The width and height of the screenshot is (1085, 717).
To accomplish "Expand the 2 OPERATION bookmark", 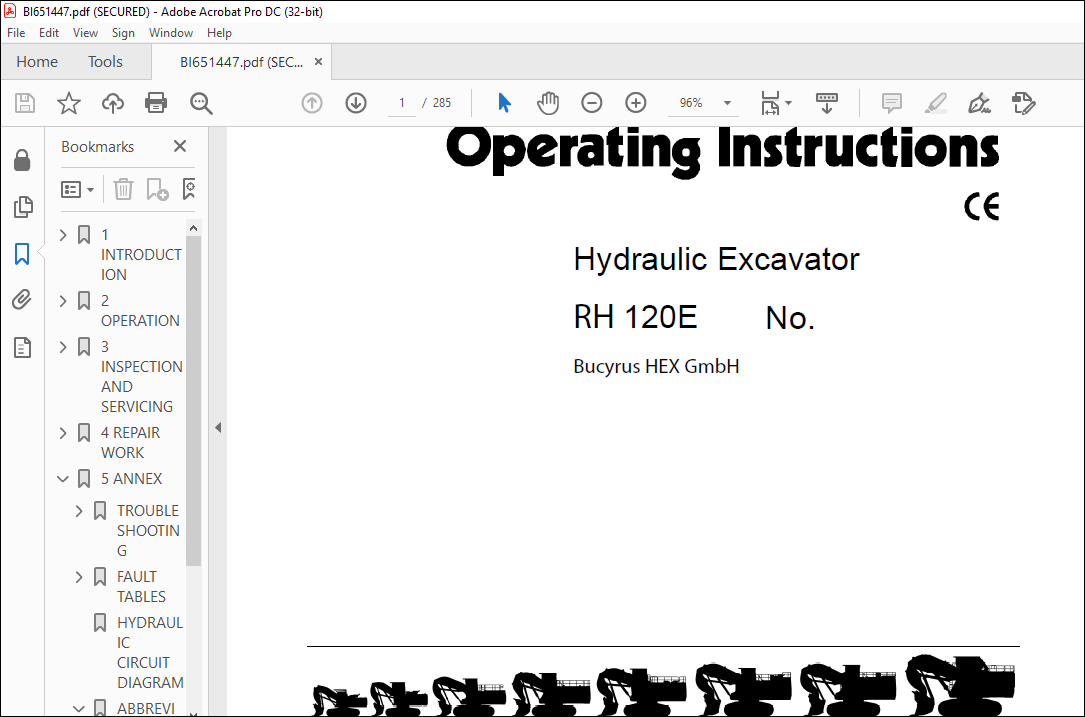I will tap(63, 301).
